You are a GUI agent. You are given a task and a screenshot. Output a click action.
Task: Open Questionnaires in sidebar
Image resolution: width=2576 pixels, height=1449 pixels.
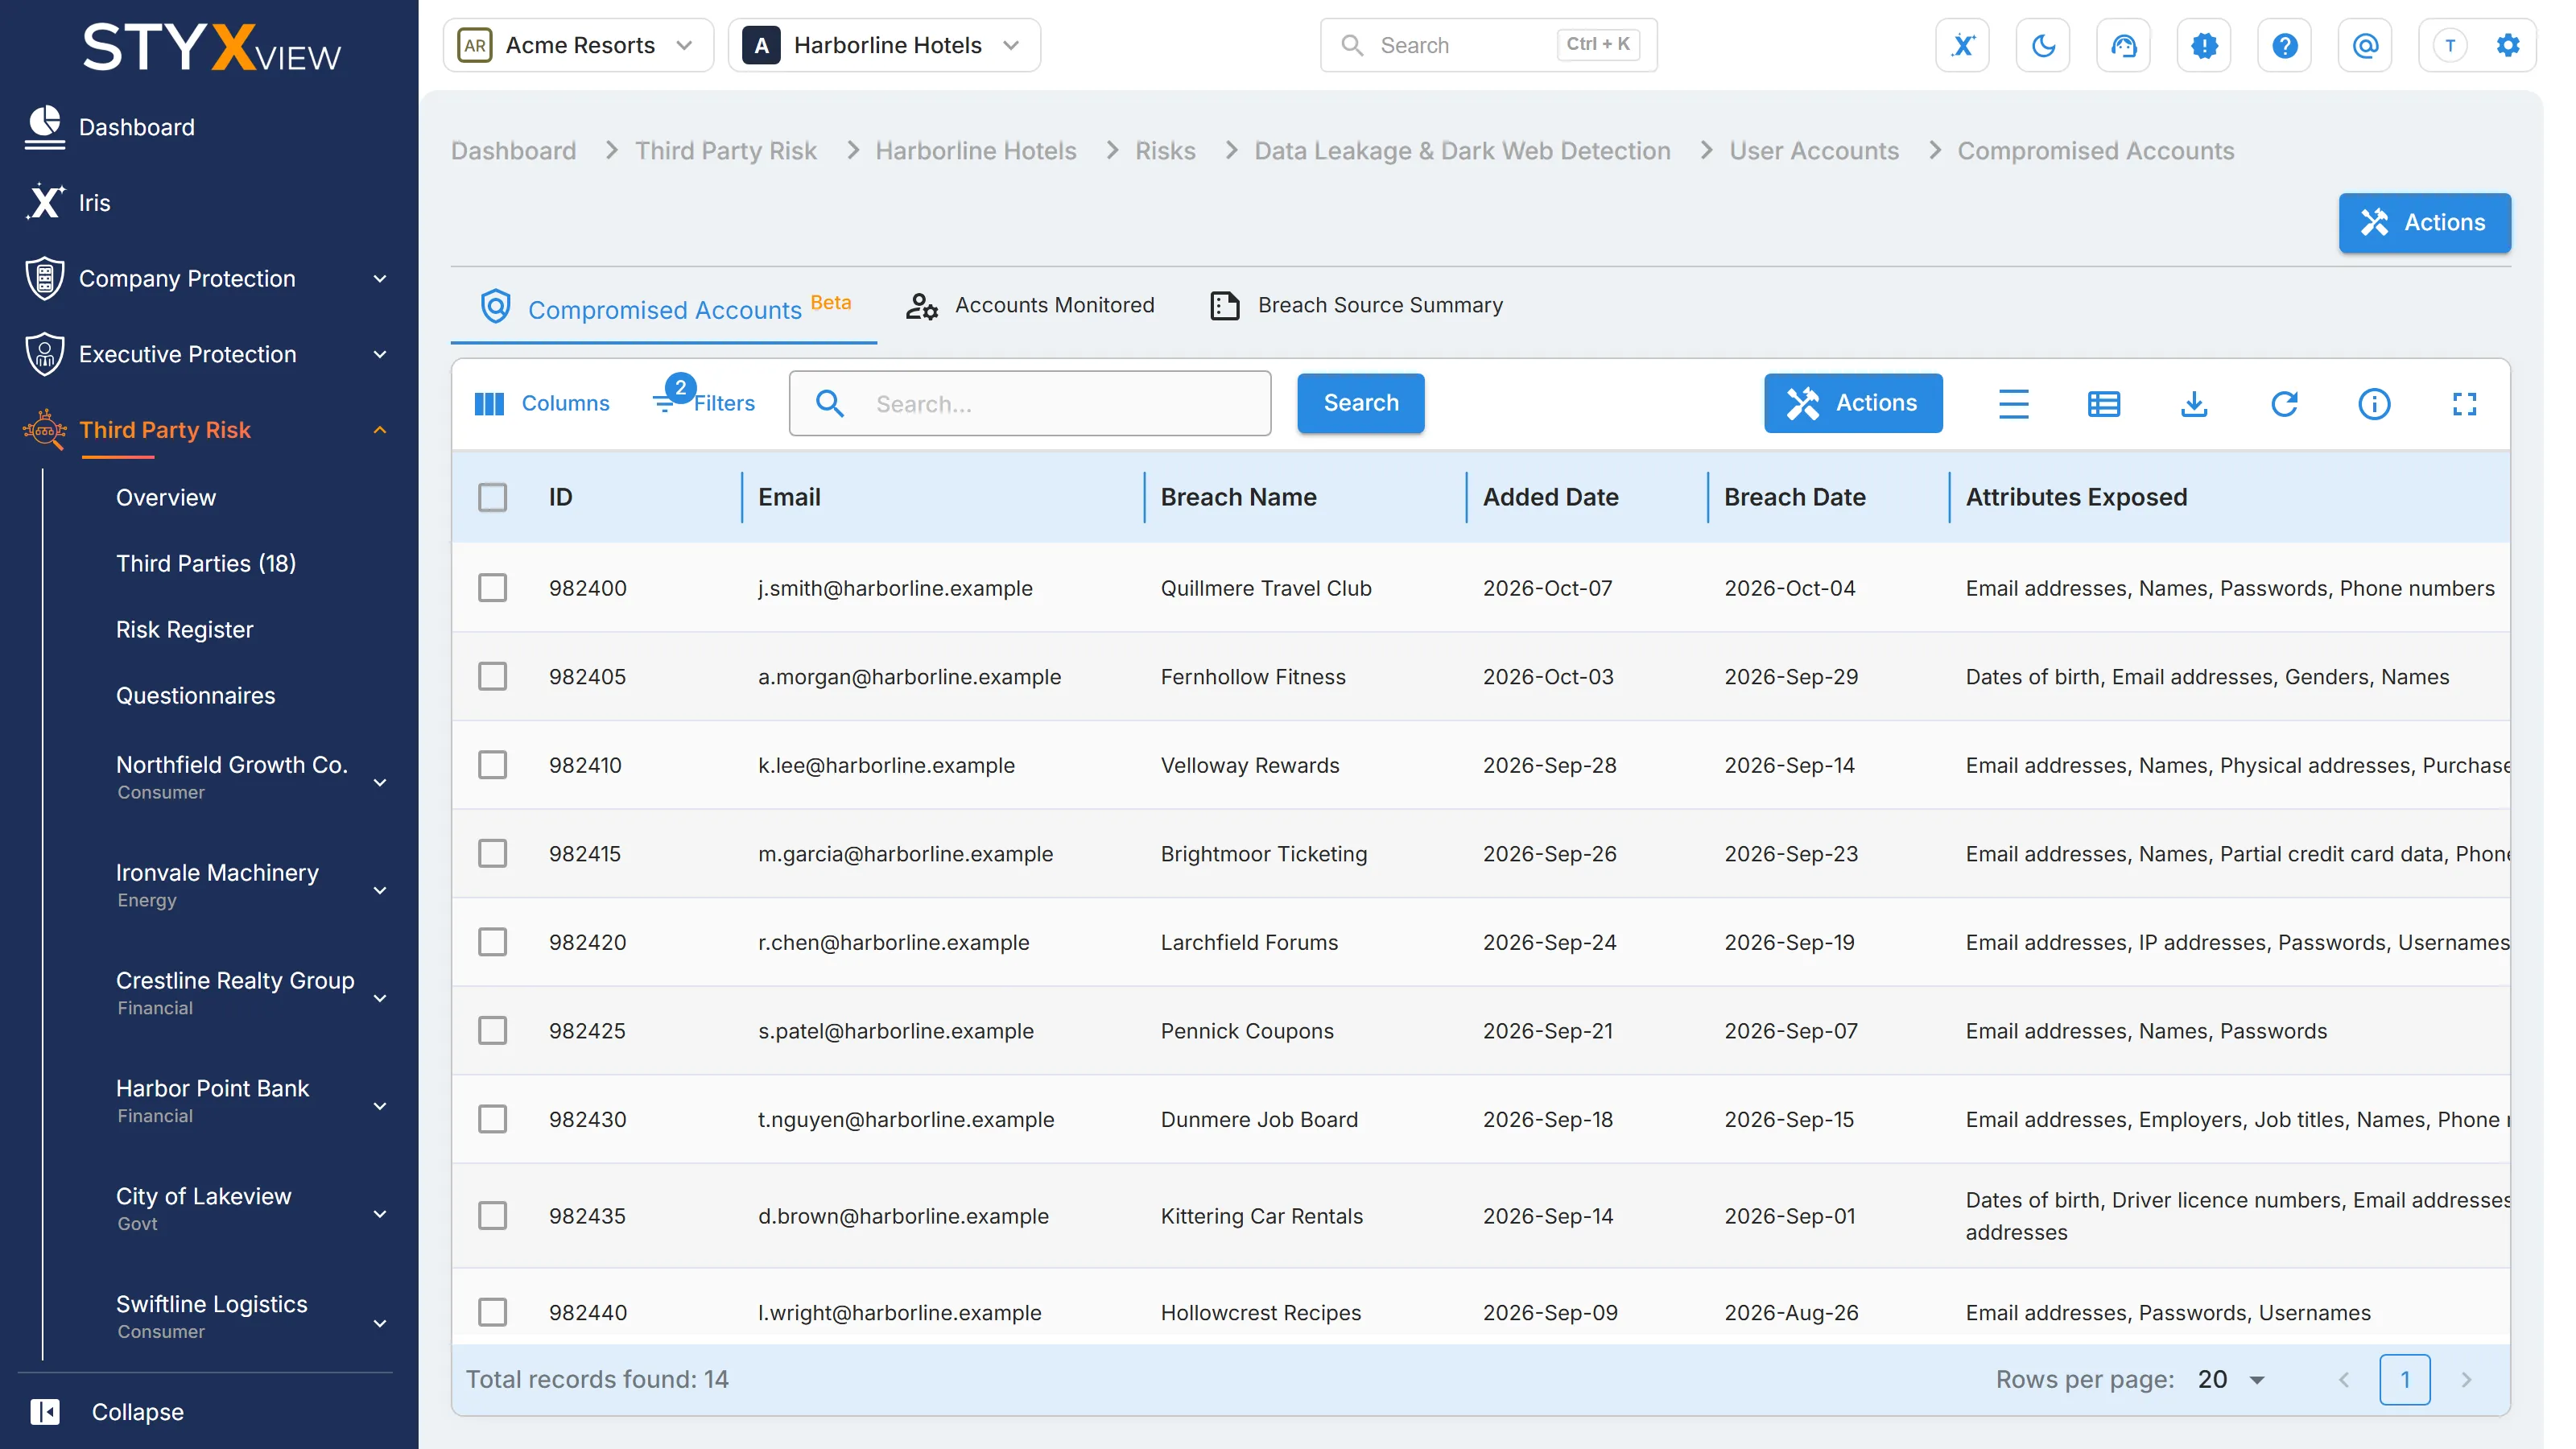tap(195, 695)
